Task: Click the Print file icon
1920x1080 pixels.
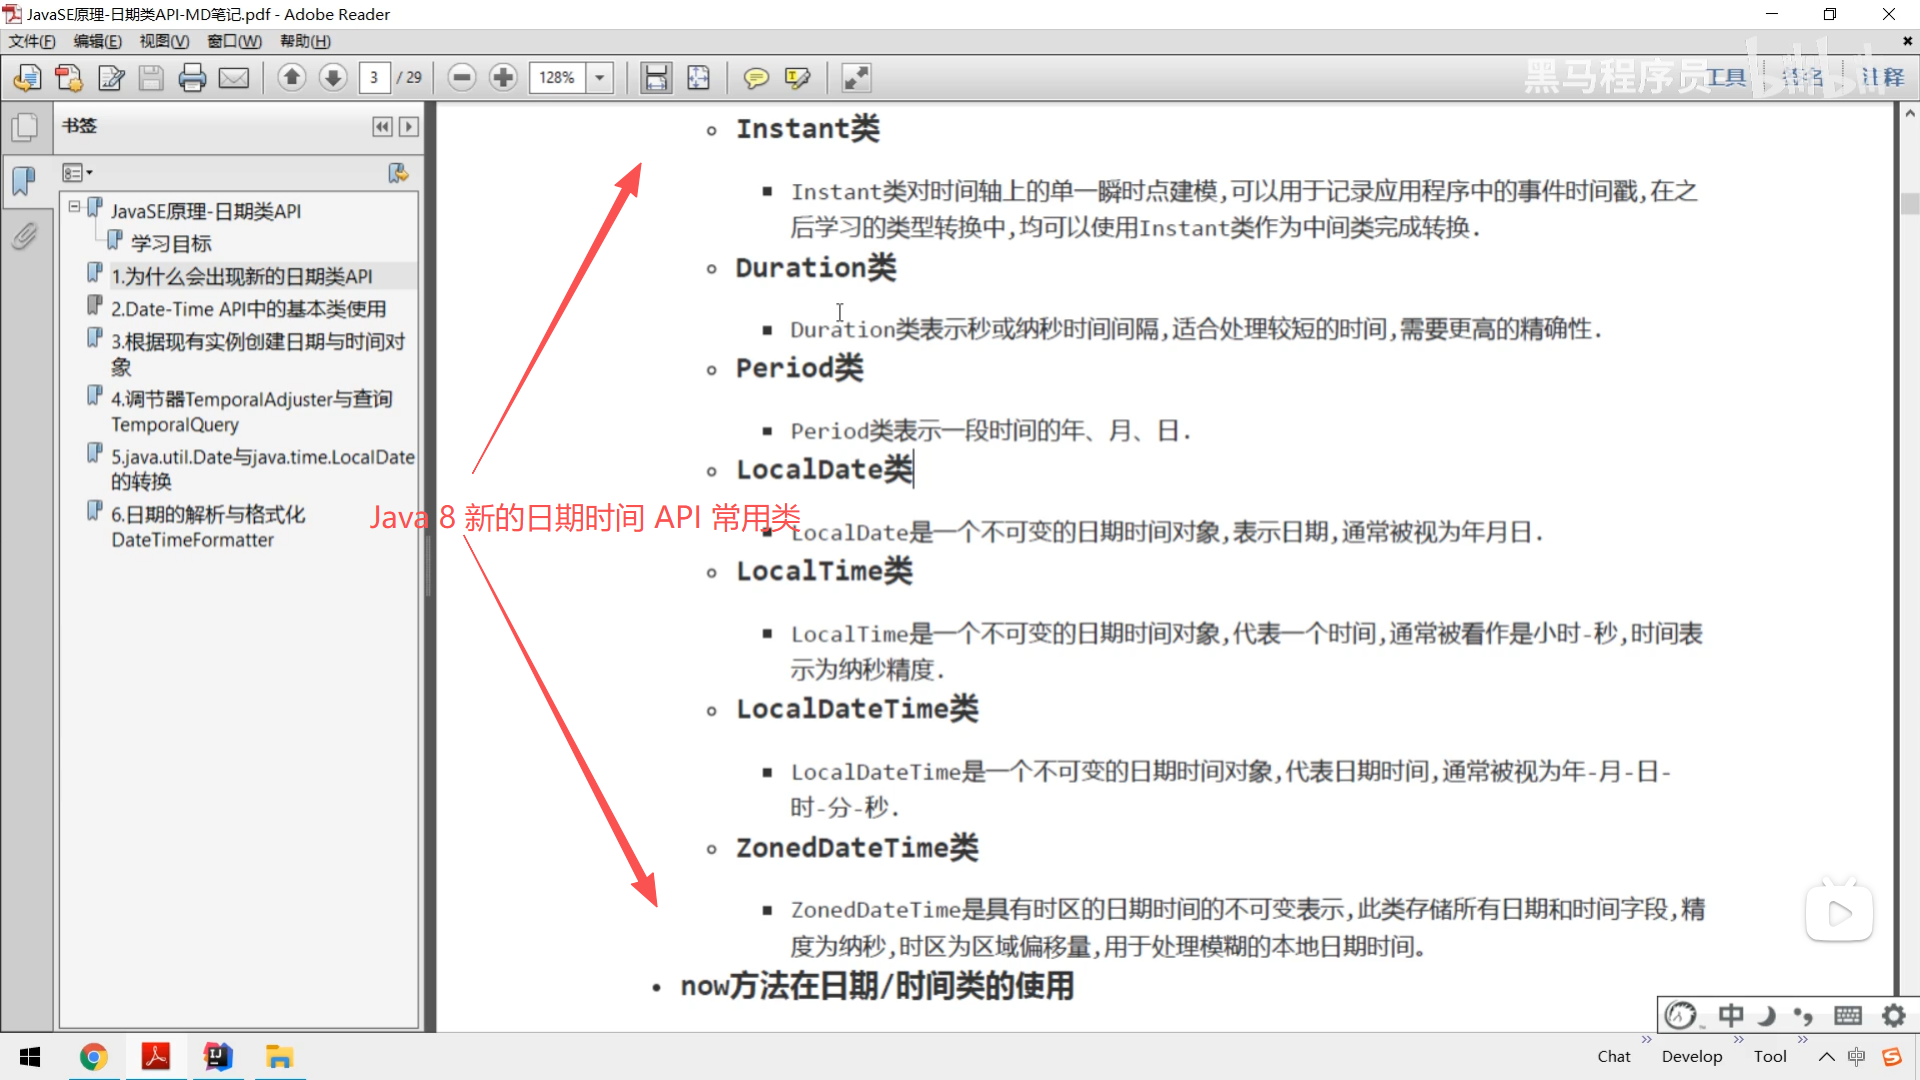Action: [x=192, y=78]
